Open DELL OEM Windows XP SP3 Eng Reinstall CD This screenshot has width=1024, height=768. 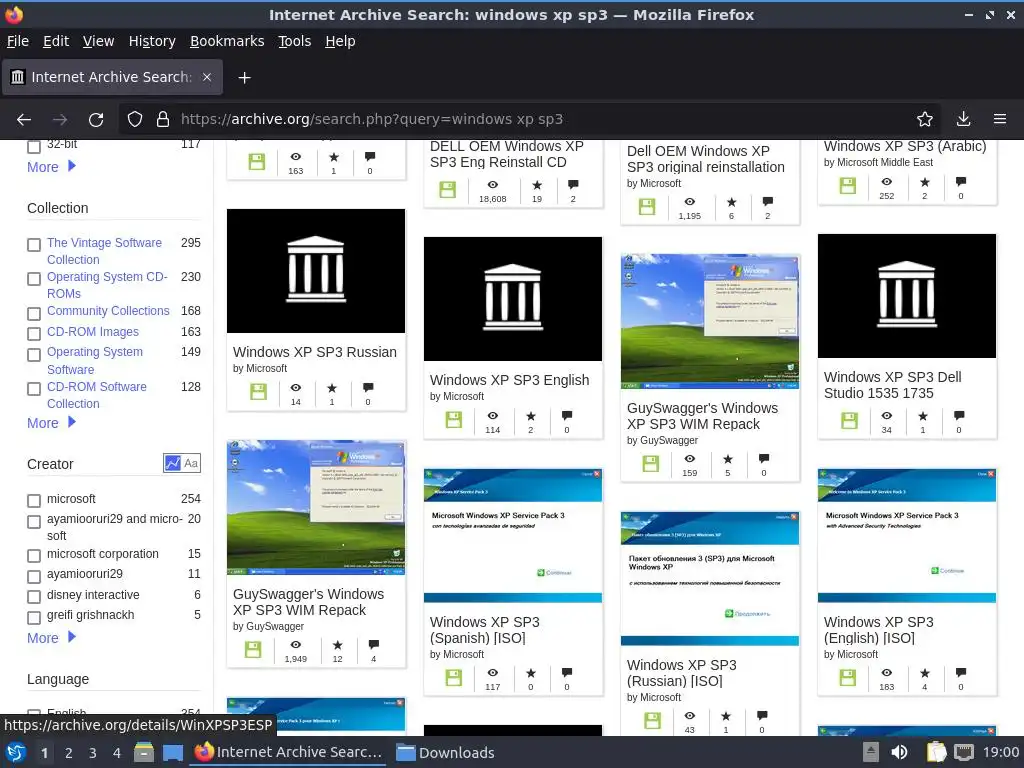pyautogui.click(x=506, y=154)
